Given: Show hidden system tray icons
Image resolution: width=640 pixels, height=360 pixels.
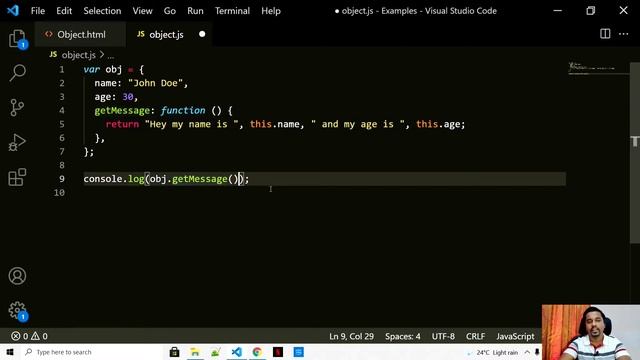Looking at the screenshot, I should [x=527, y=352].
